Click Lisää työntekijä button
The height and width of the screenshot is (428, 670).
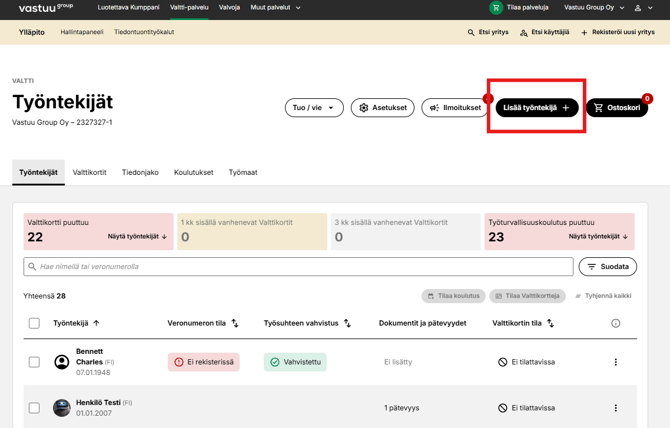(537, 108)
